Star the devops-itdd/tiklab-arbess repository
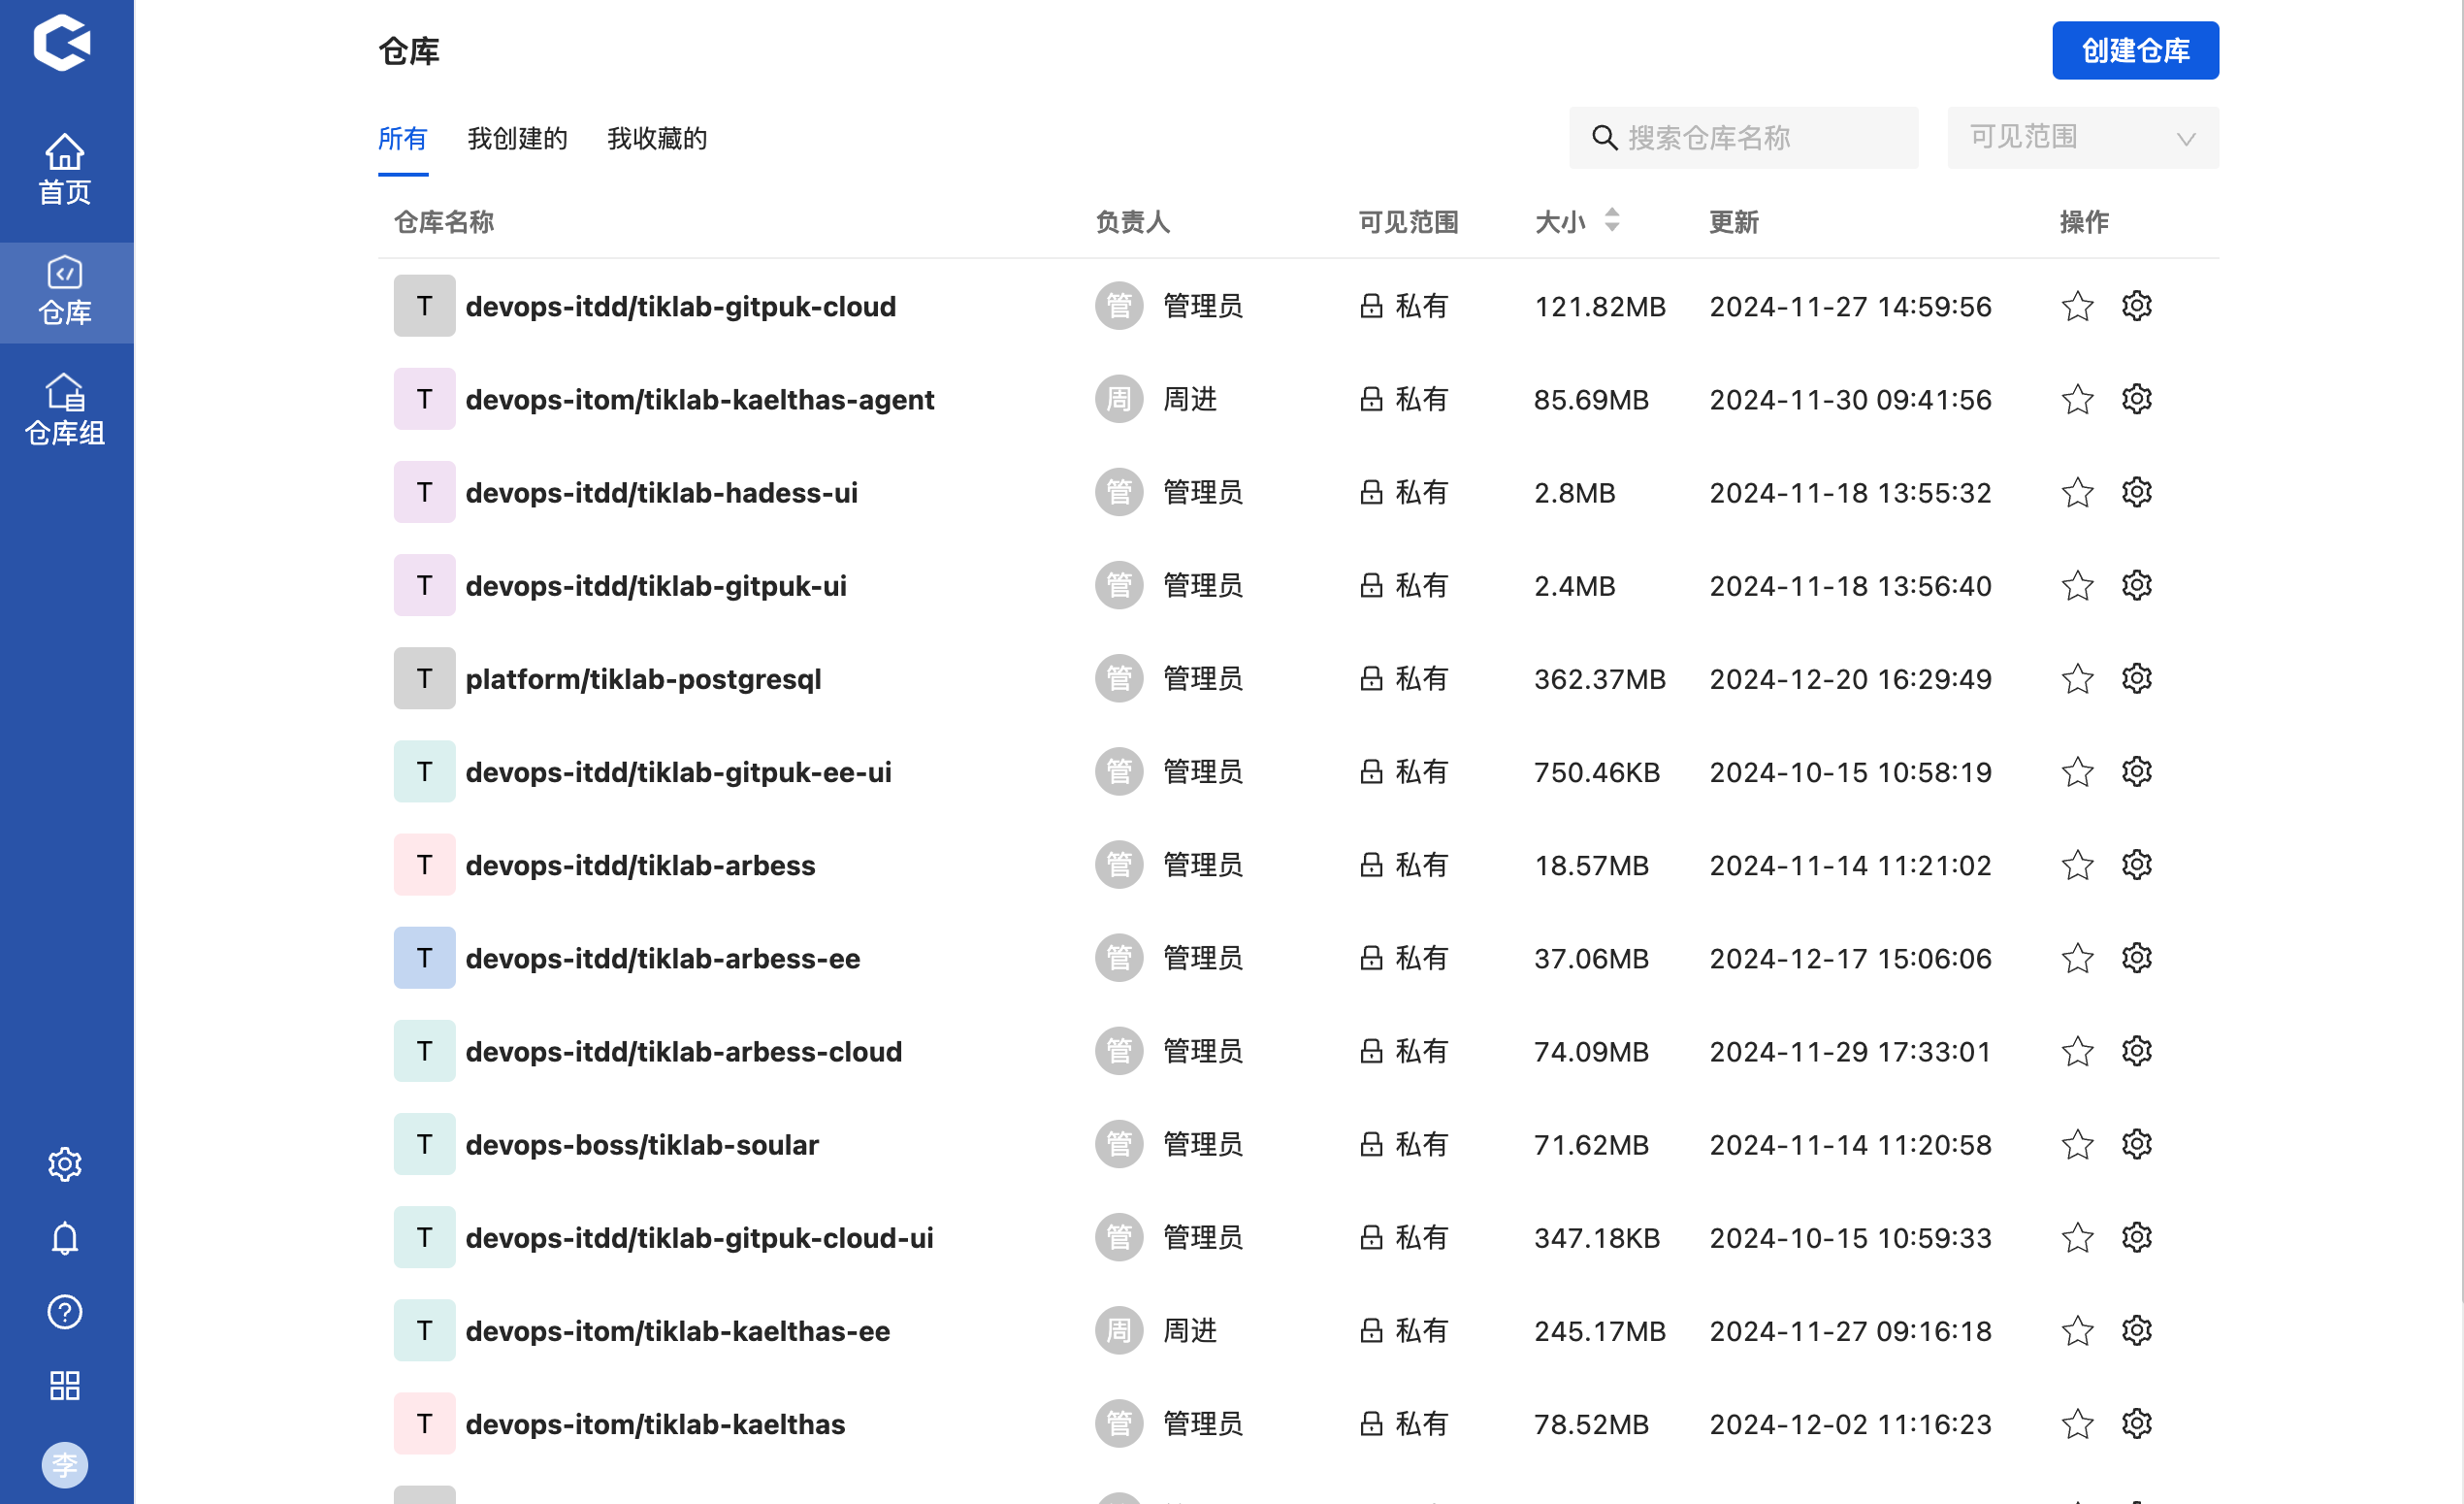2464x1504 pixels. pyautogui.click(x=2078, y=865)
